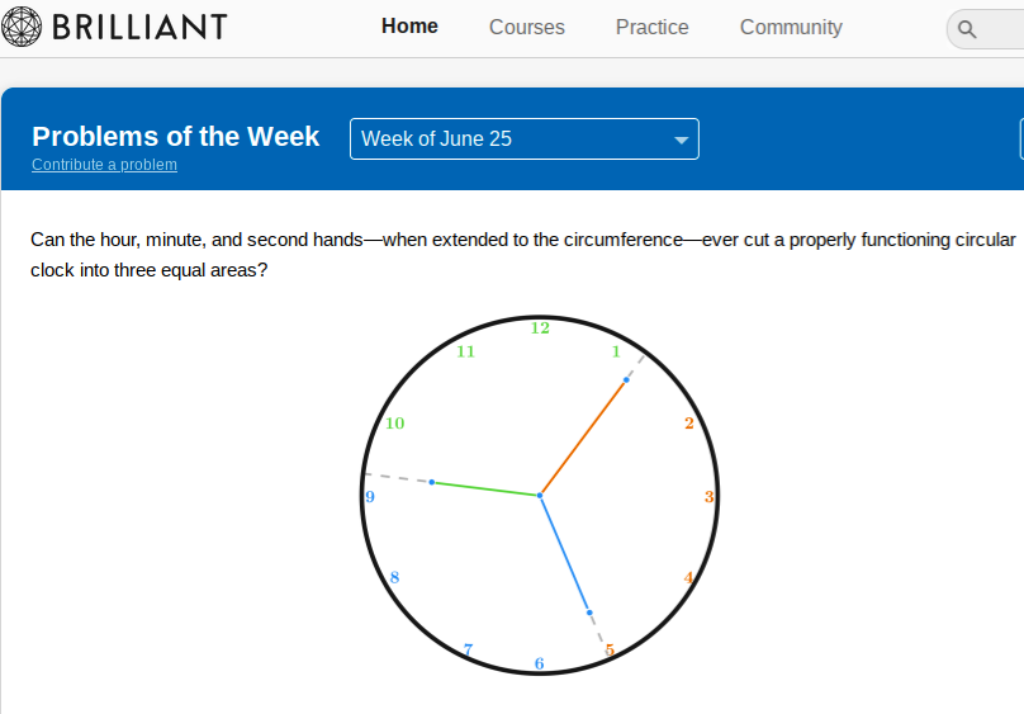Viewport: 1024px width, 714px height.
Task: Click the dot at the green hand tip
Action: [432, 482]
